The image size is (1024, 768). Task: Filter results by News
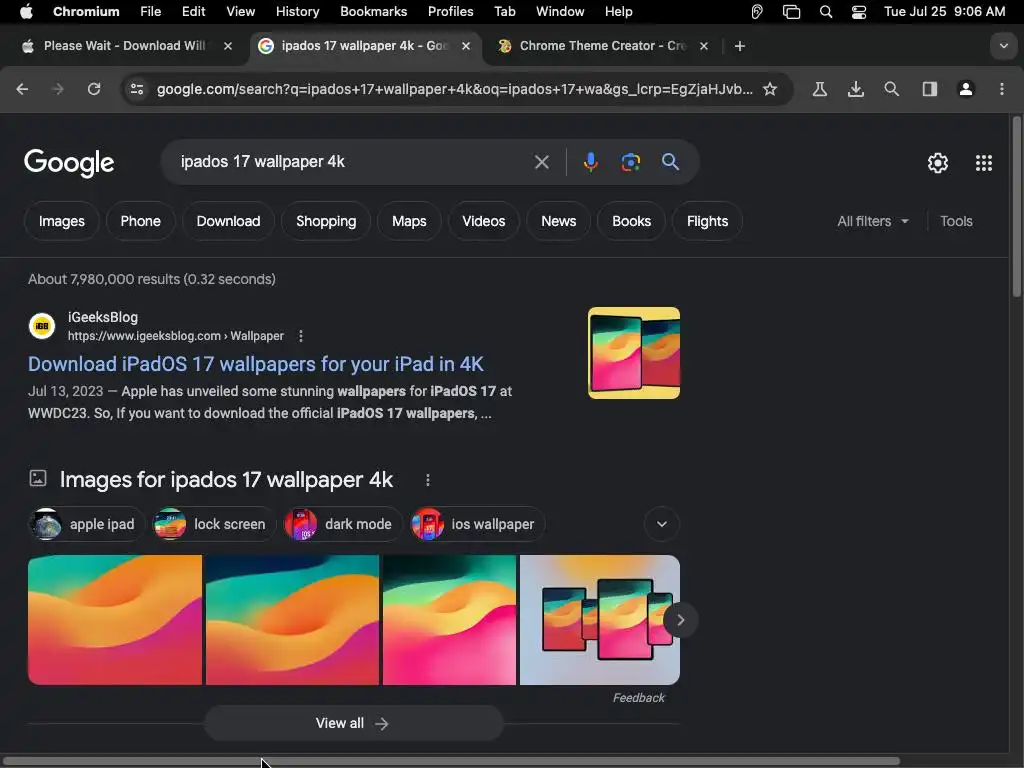[x=558, y=221]
